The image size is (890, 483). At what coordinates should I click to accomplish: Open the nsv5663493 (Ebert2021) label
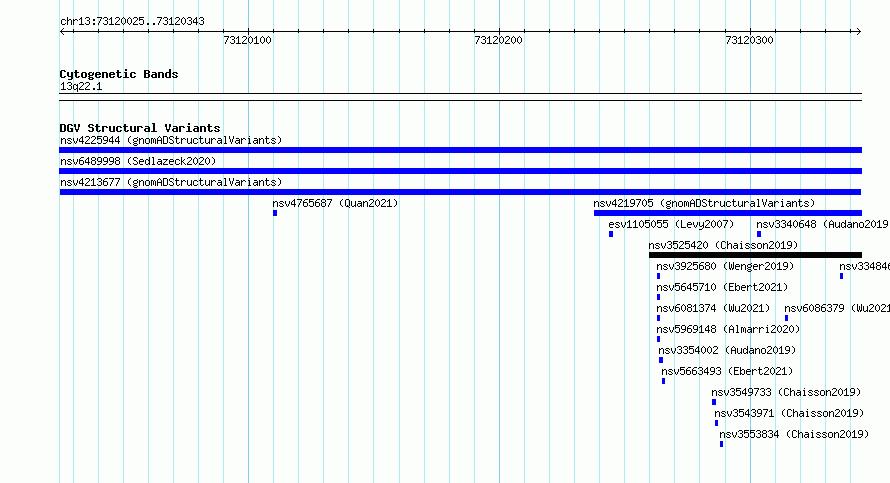pyautogui.click(x=727, y=371)
